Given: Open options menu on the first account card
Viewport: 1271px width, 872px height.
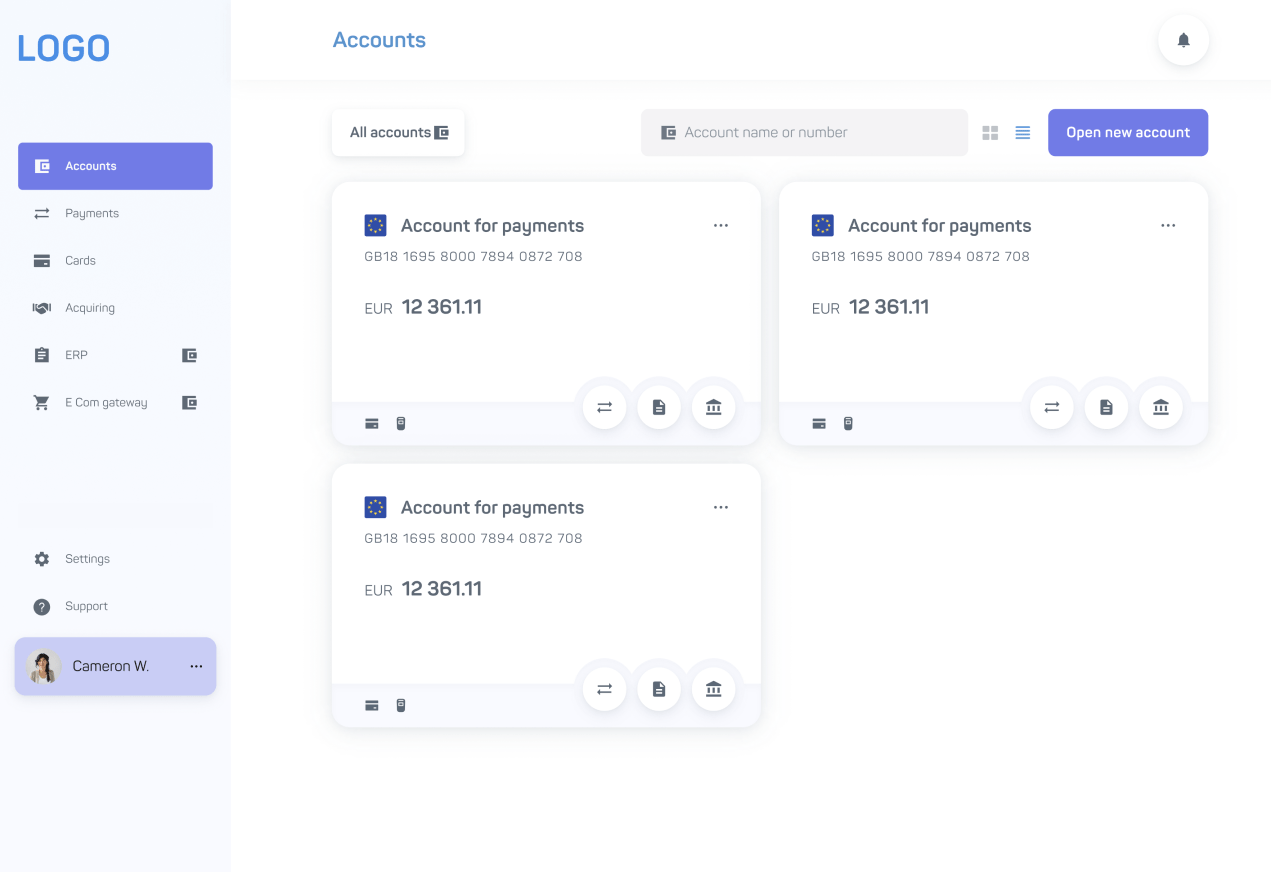Looking at the screenshot, I should [721, 226].
